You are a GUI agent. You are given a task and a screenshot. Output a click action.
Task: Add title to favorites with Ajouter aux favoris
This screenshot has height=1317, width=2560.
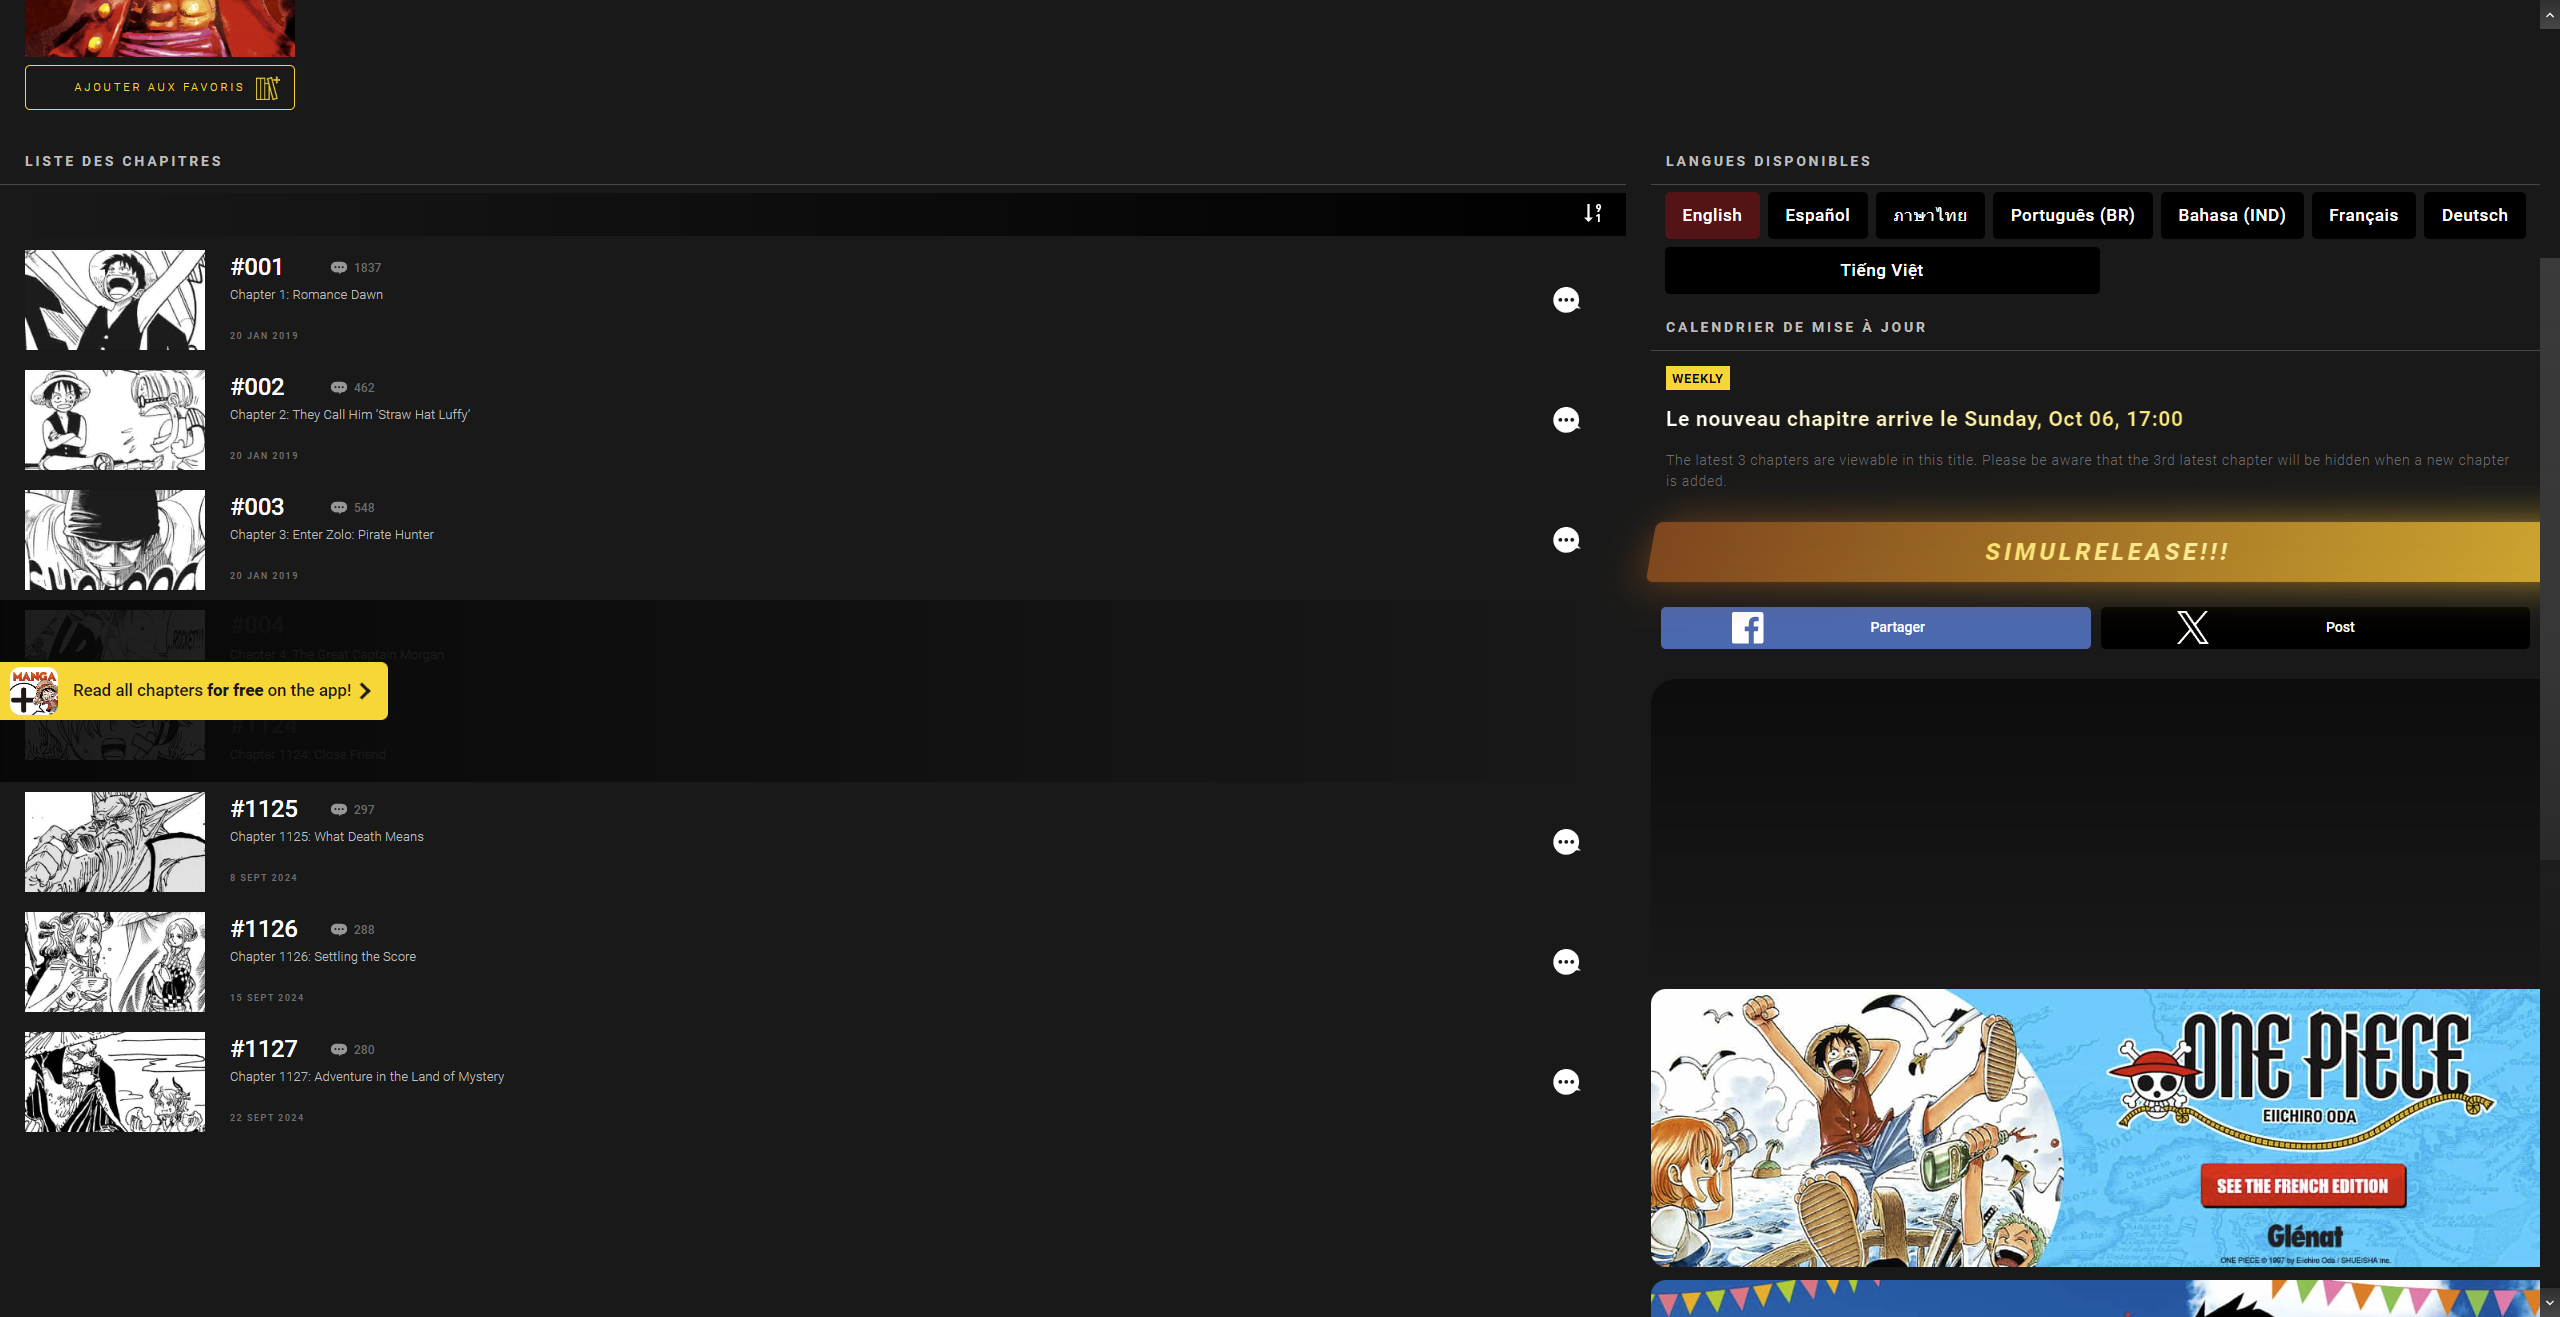pyautogui.click(x=160, y=88)
